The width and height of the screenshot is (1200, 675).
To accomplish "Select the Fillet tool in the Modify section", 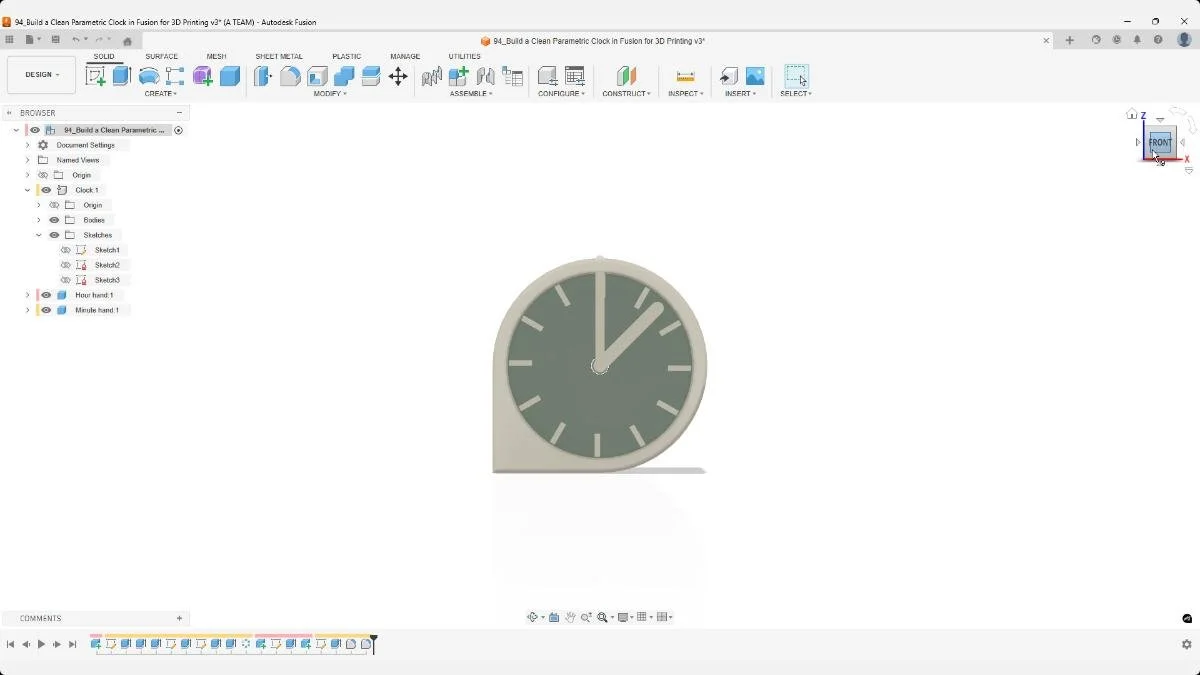I will coord(289,76).
